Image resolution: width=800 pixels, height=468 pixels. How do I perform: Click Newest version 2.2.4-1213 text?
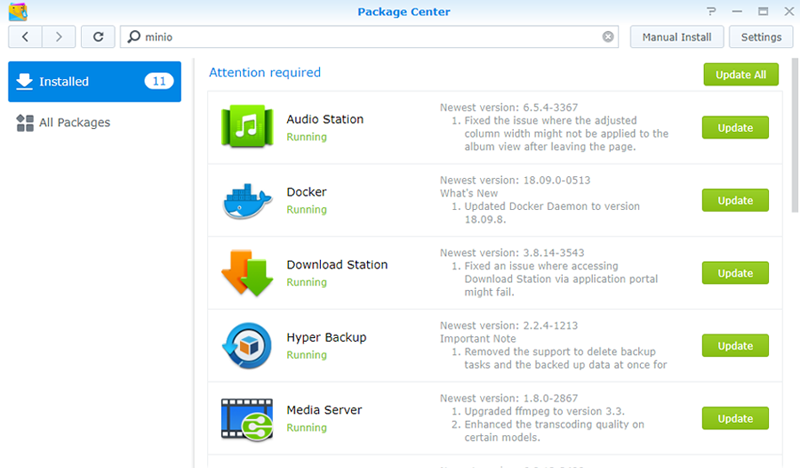509,325
